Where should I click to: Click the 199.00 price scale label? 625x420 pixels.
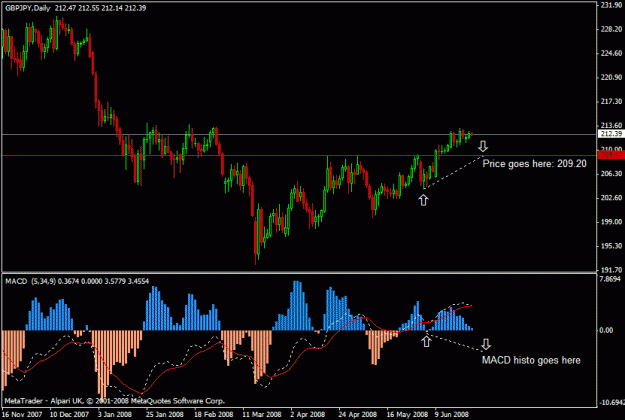pyautogui.click(x=611, y=222)
